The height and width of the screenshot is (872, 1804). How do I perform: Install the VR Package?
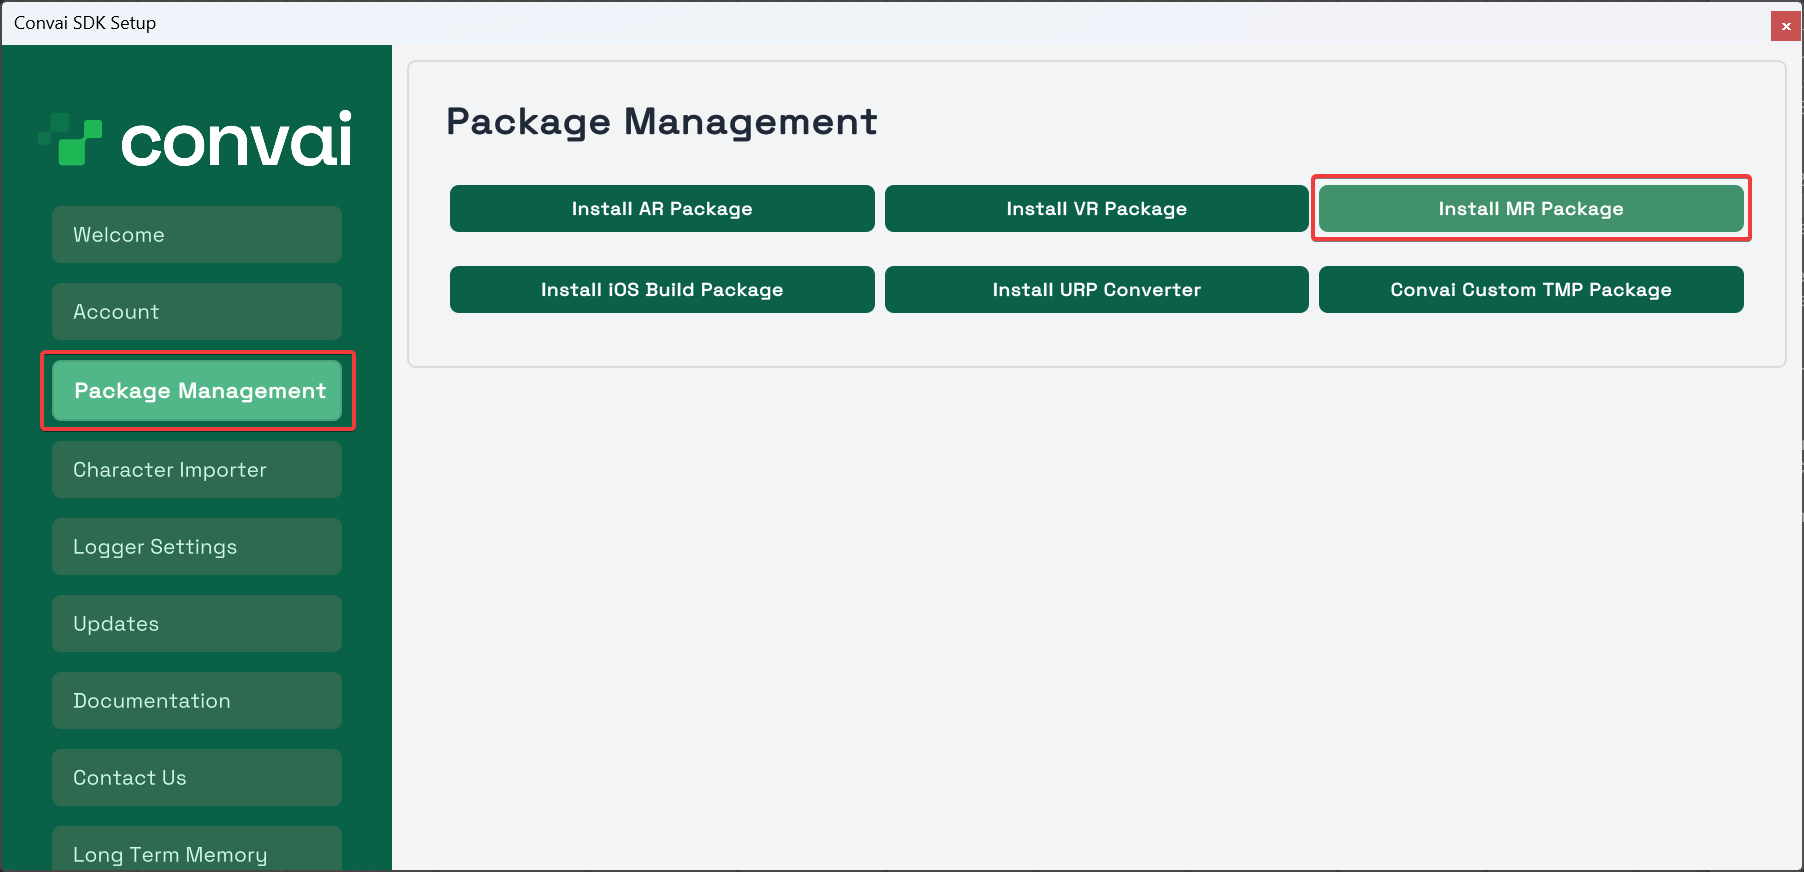tap(1096, 209)
